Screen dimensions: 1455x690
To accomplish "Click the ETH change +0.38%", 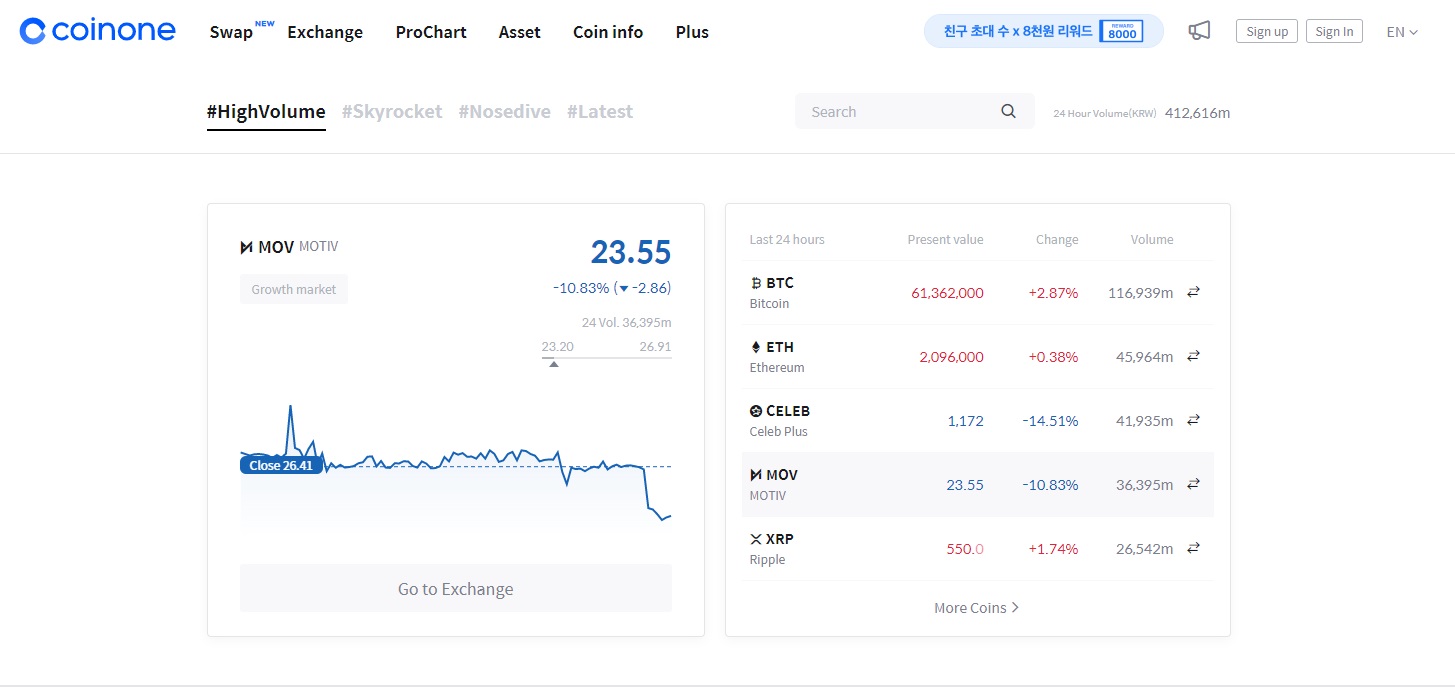I will 1053,356.
